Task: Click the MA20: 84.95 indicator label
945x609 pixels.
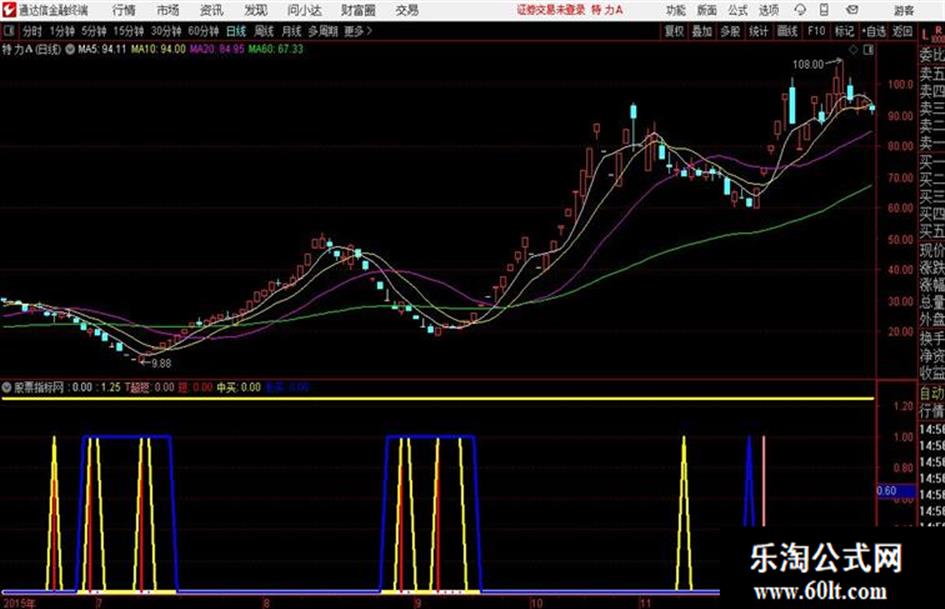Action: click(218, 49)
